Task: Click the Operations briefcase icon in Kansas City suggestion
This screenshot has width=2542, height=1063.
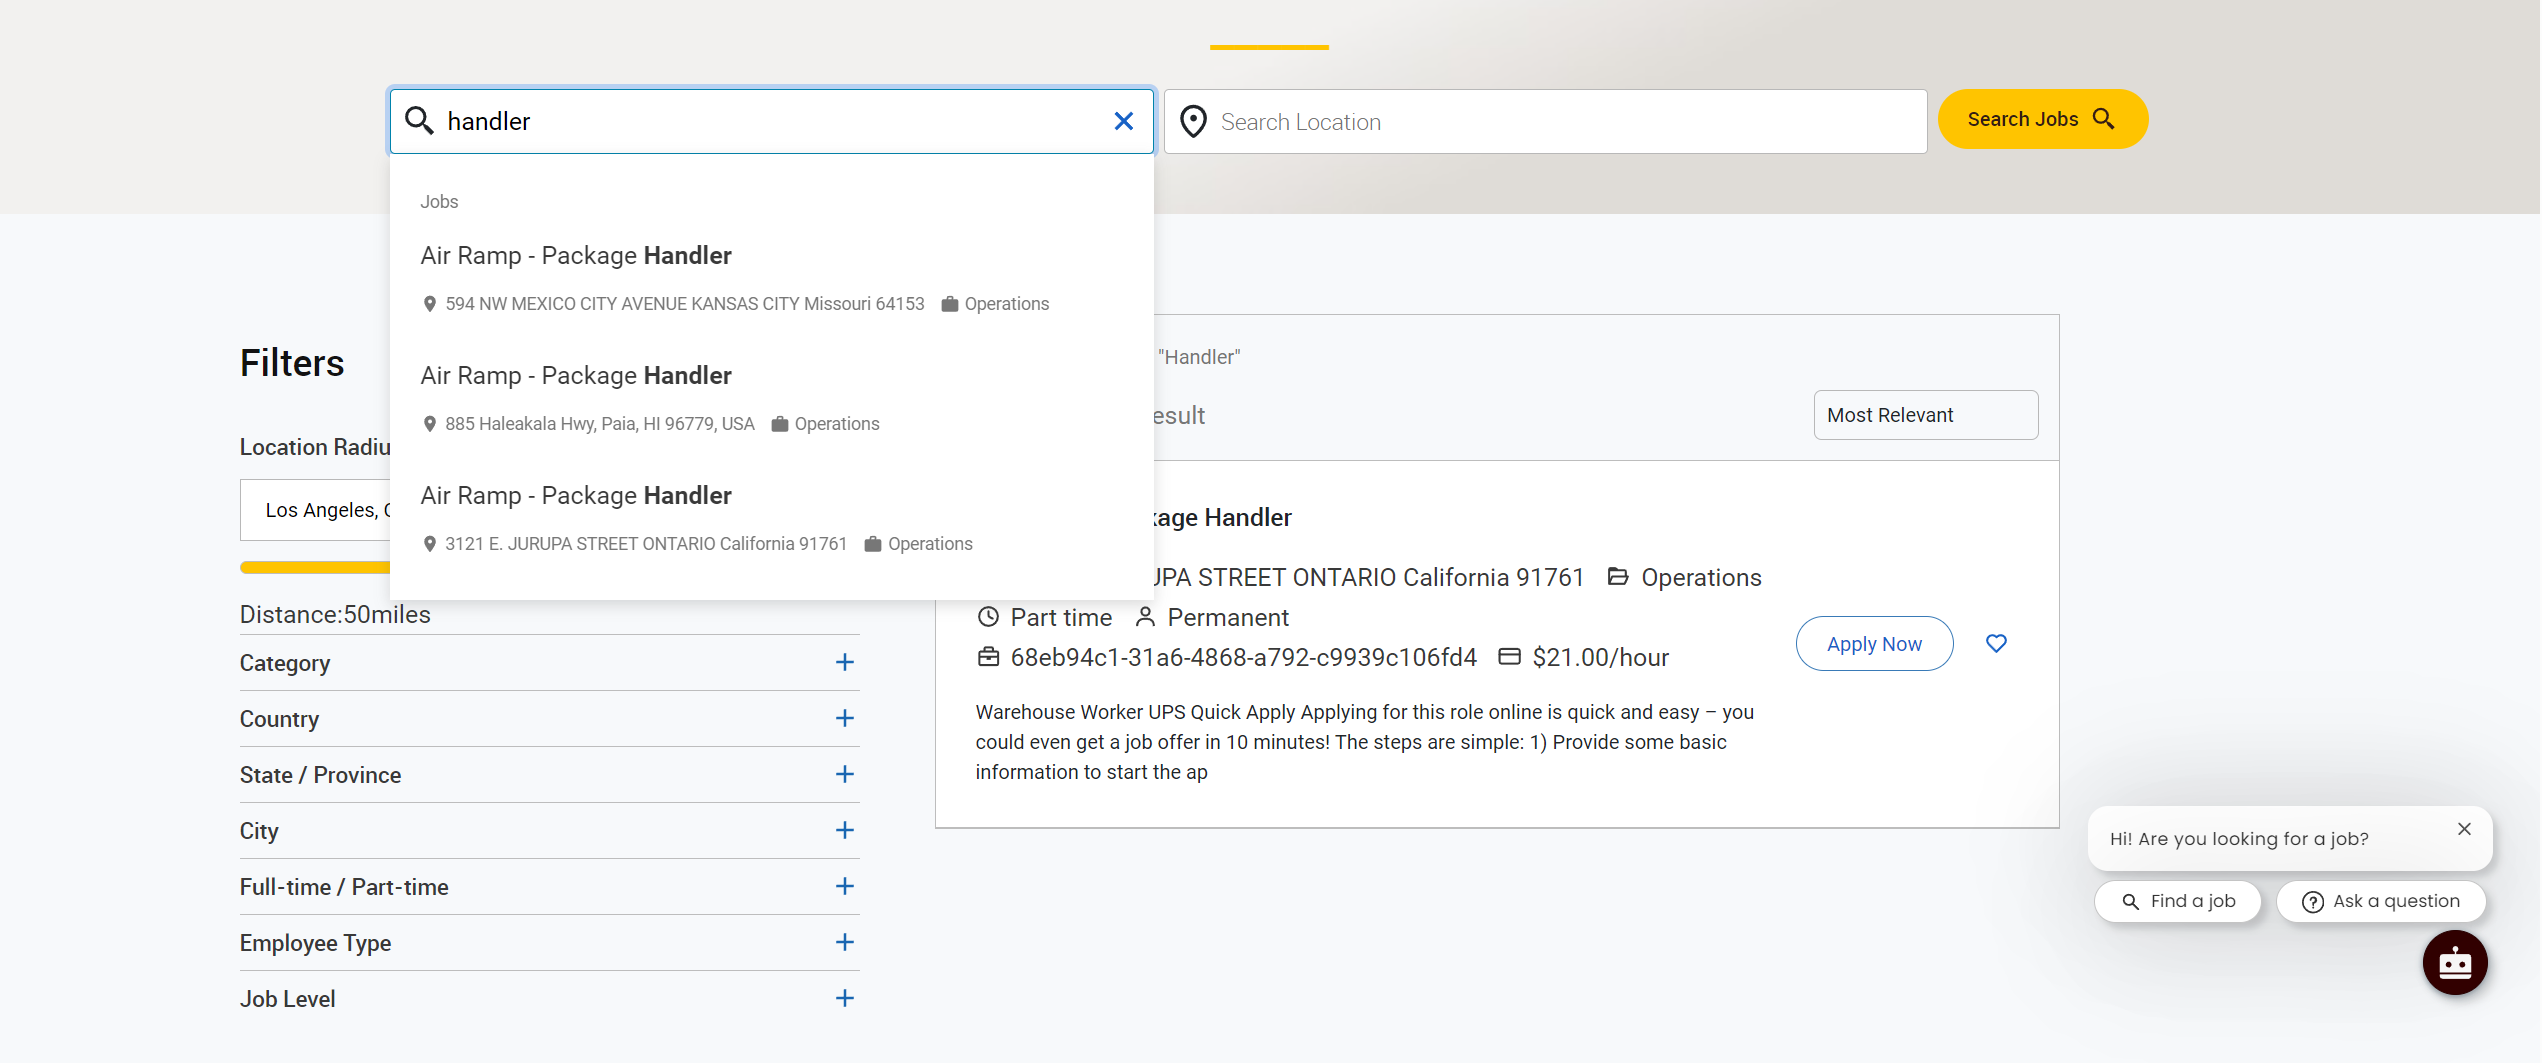Action: tap(950, 304)
